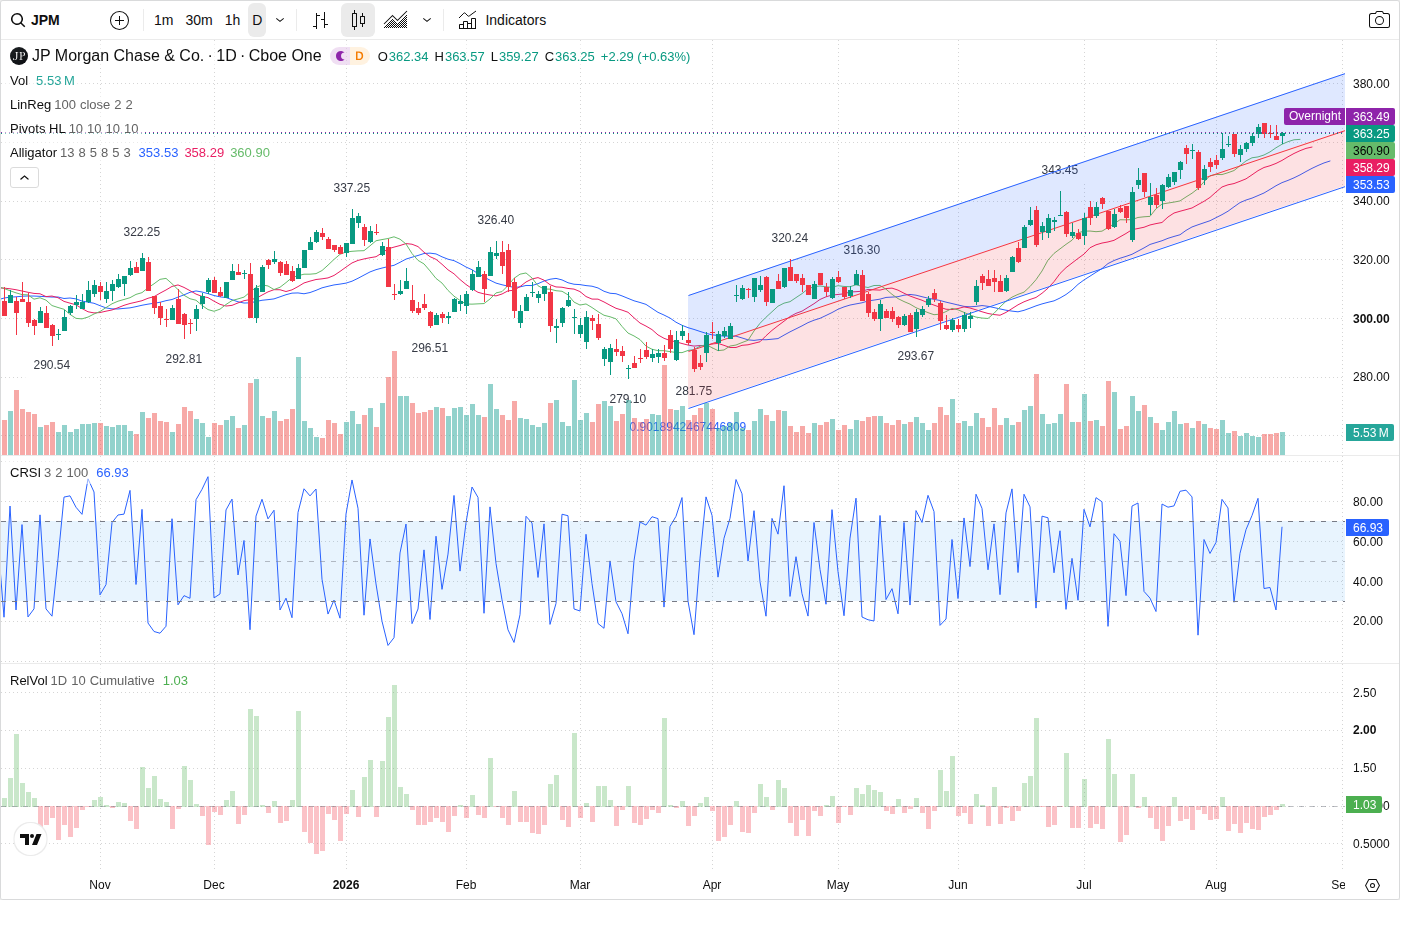Click the 290.54 pivot low label

[x=52, y=365]
